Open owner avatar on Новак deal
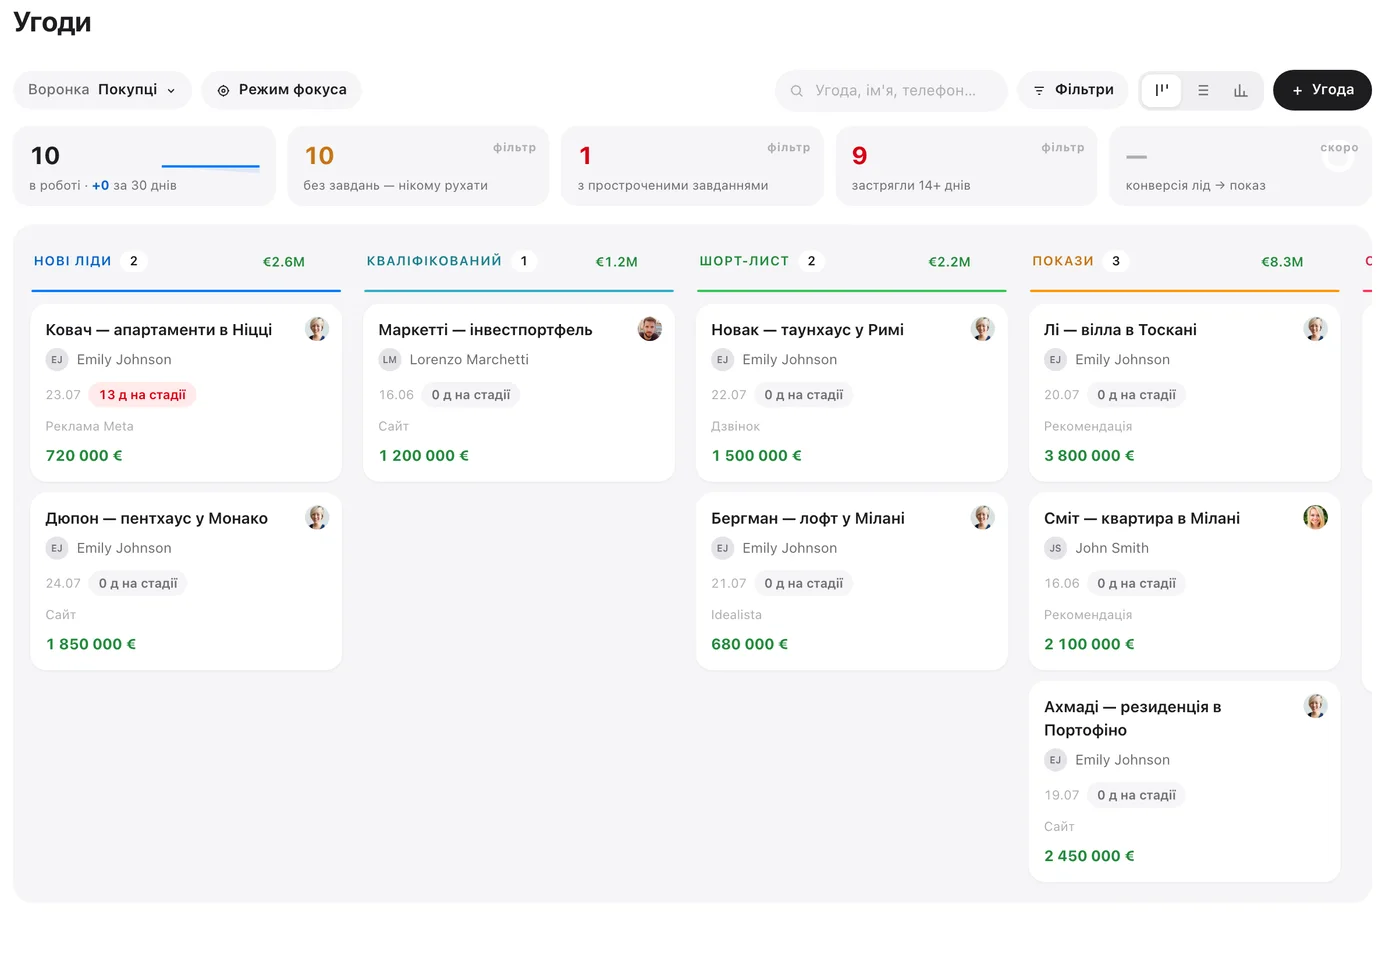This screenshot has height=956, width=1400. click(x=983, y=329)
